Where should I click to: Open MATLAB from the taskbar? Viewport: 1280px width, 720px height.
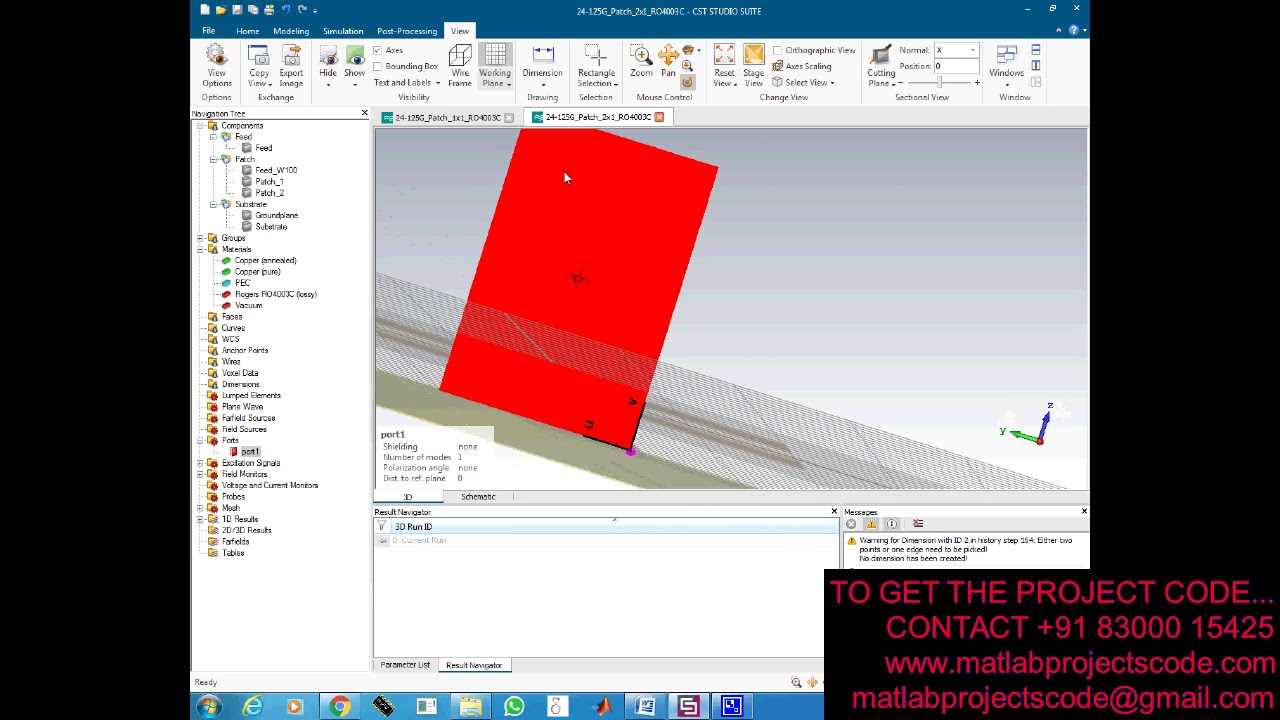click(602, 707)
